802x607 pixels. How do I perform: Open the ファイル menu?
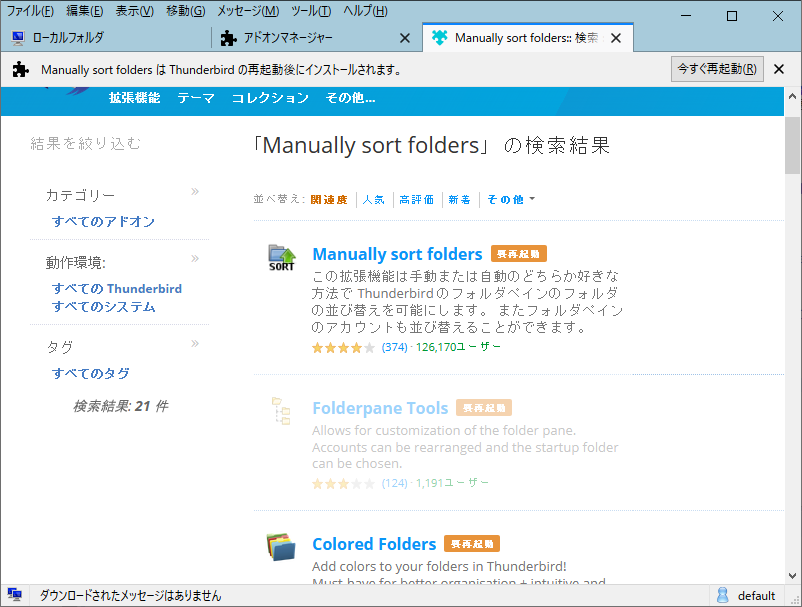tap(30, 11)
